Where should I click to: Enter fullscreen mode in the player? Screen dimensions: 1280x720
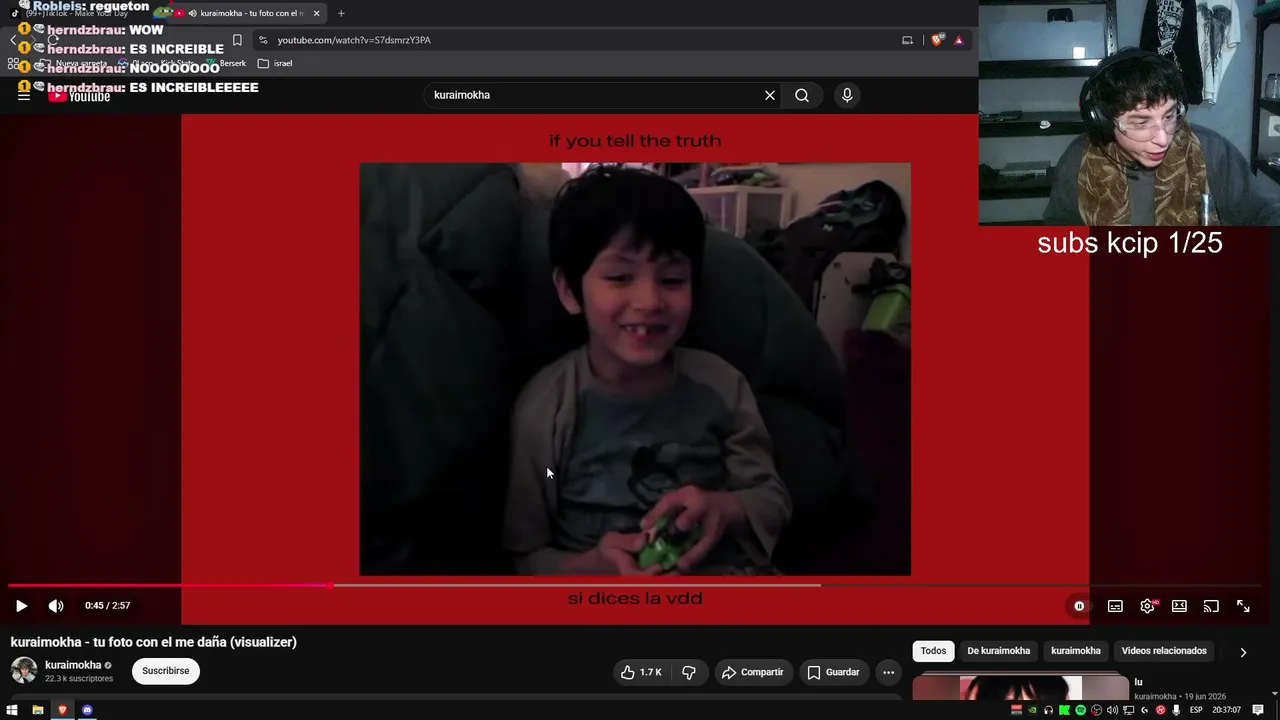(x=1243, y=606)
